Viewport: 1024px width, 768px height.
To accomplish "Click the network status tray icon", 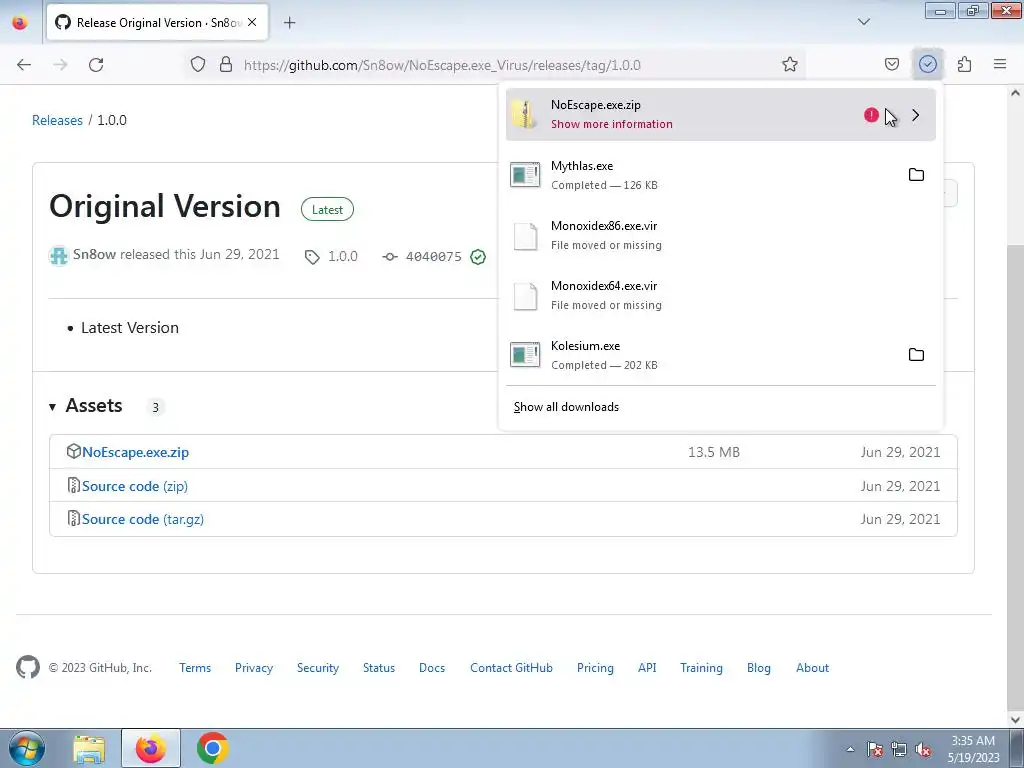I will [x=899, y=749].
